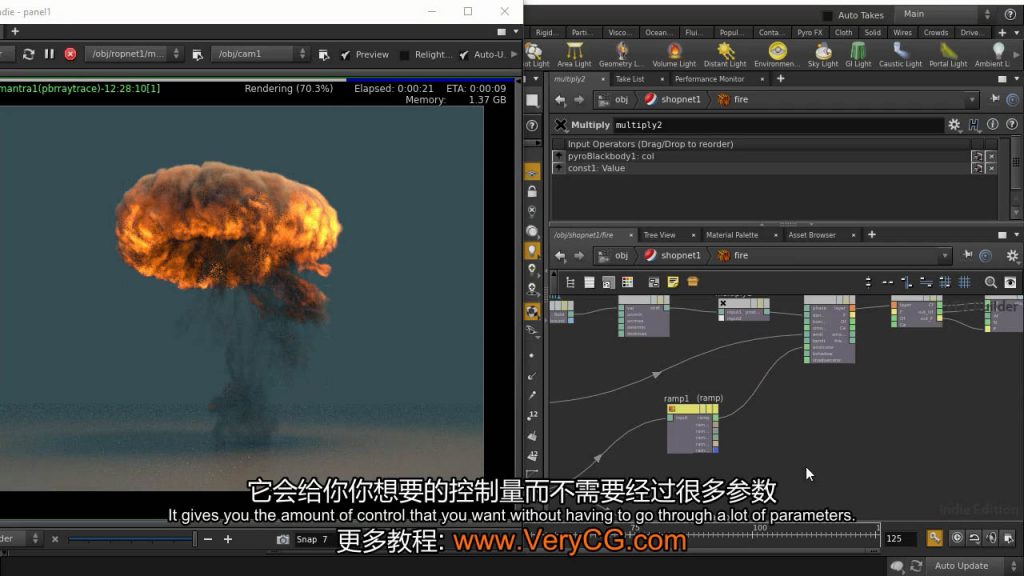The image size is (1024, 576).
Task: Pin the network editor pane
Action: (x=967, y=255)
